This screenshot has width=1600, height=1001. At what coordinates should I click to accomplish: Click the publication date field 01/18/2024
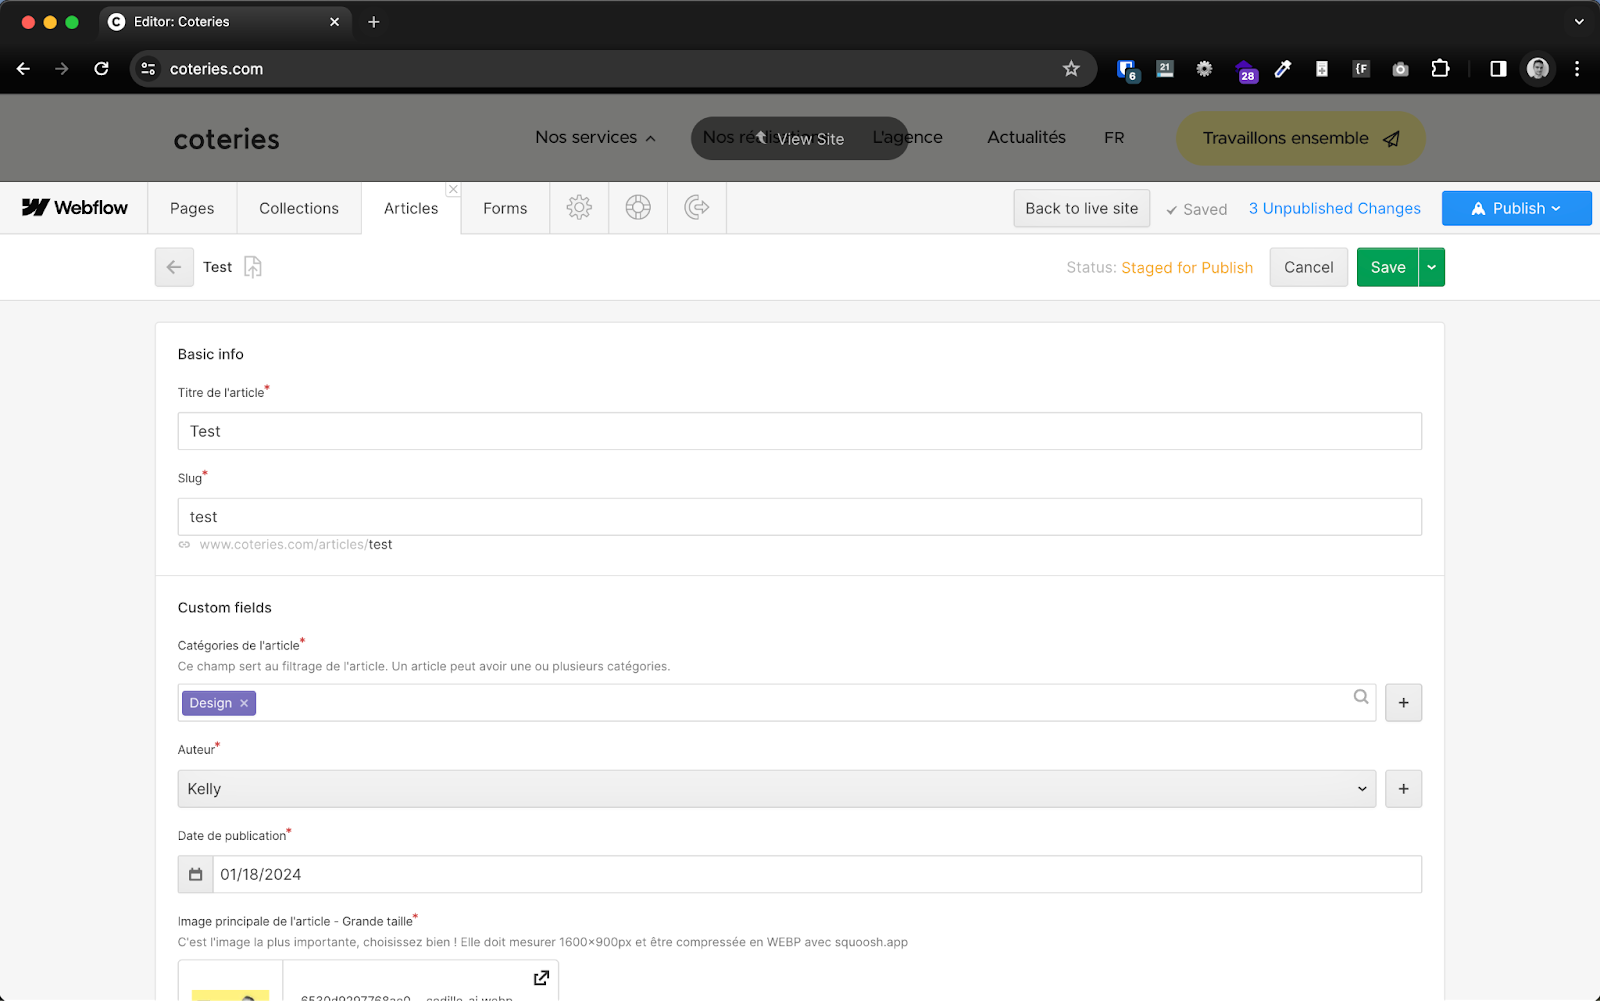pos(817,874)
